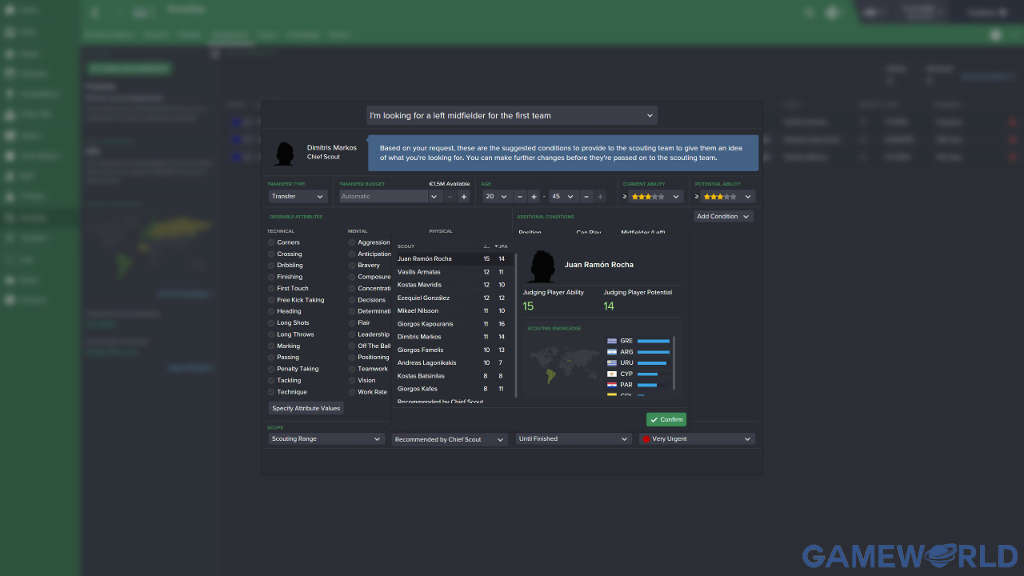This screenshot has width=1024, height=576.
Task: Open the Recommended by Chief Scout dropdown
Action: tap(449, 440)
